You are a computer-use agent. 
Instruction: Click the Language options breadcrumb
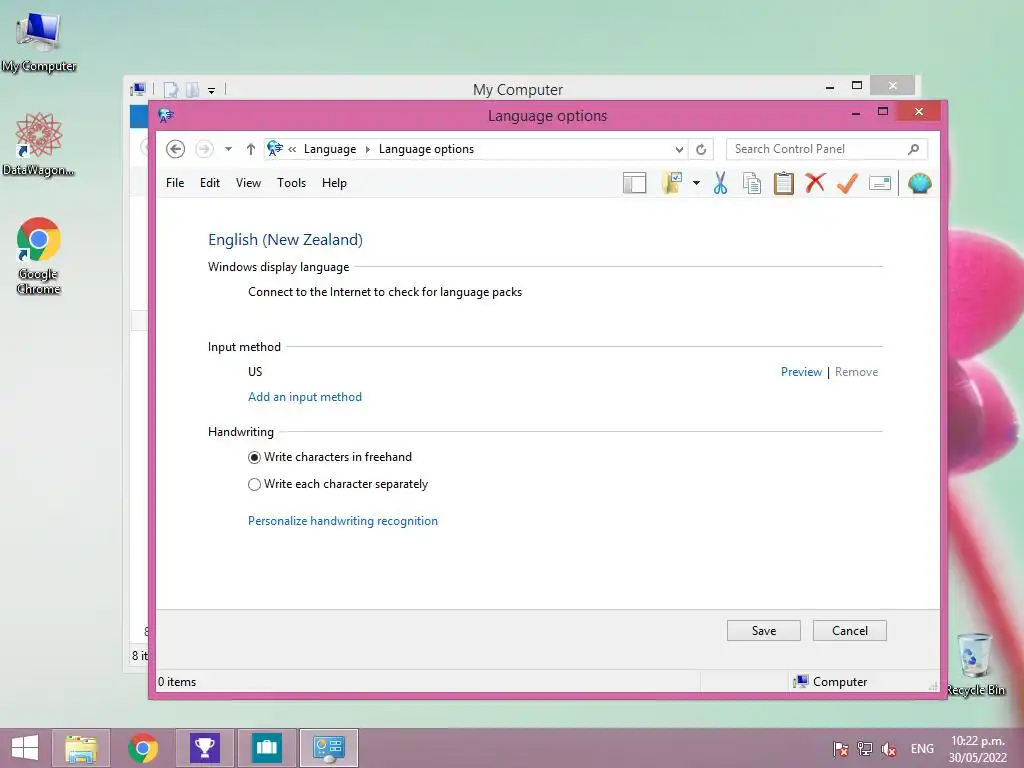tap(426, 149)
